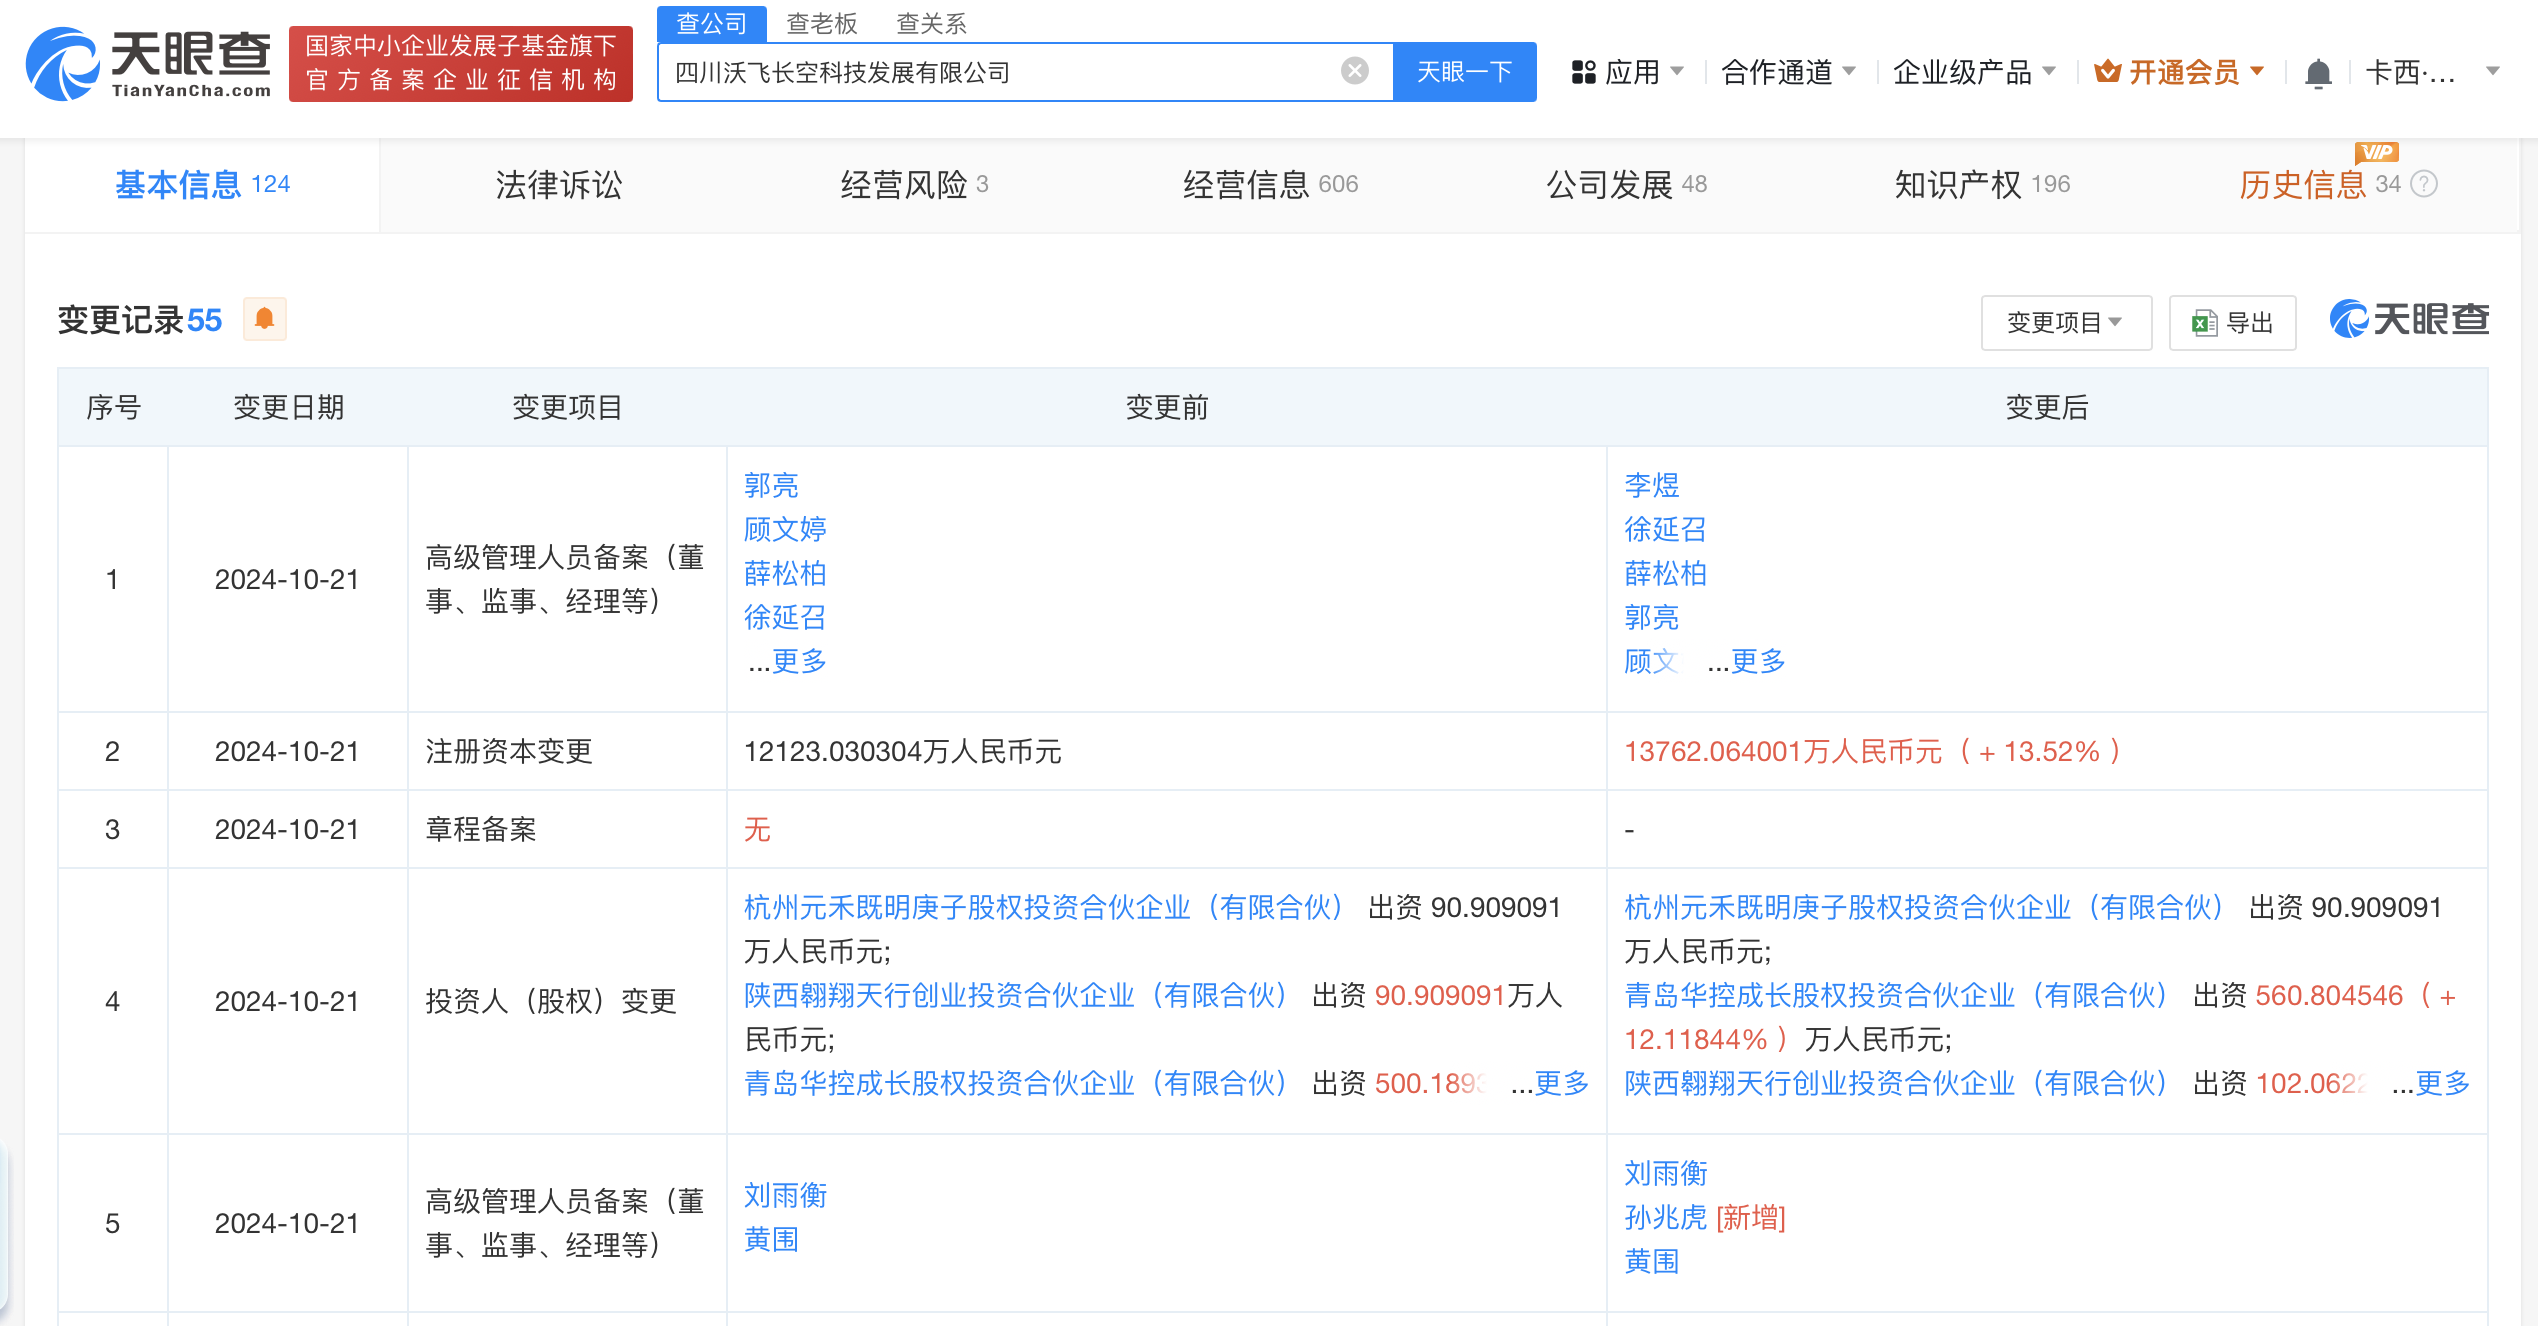Viewport: 2538px width, 1326px height.
Task: Open the 企业级产品 dropdown
Action: [x=1973, y=72]
